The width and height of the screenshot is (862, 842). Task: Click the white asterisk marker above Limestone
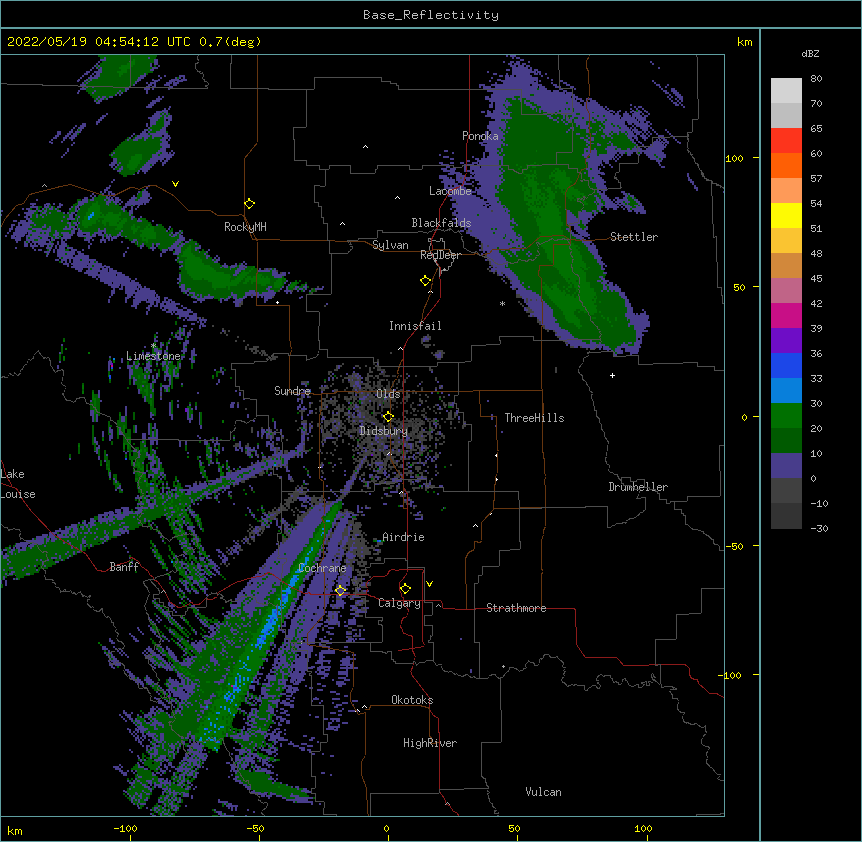153,346
